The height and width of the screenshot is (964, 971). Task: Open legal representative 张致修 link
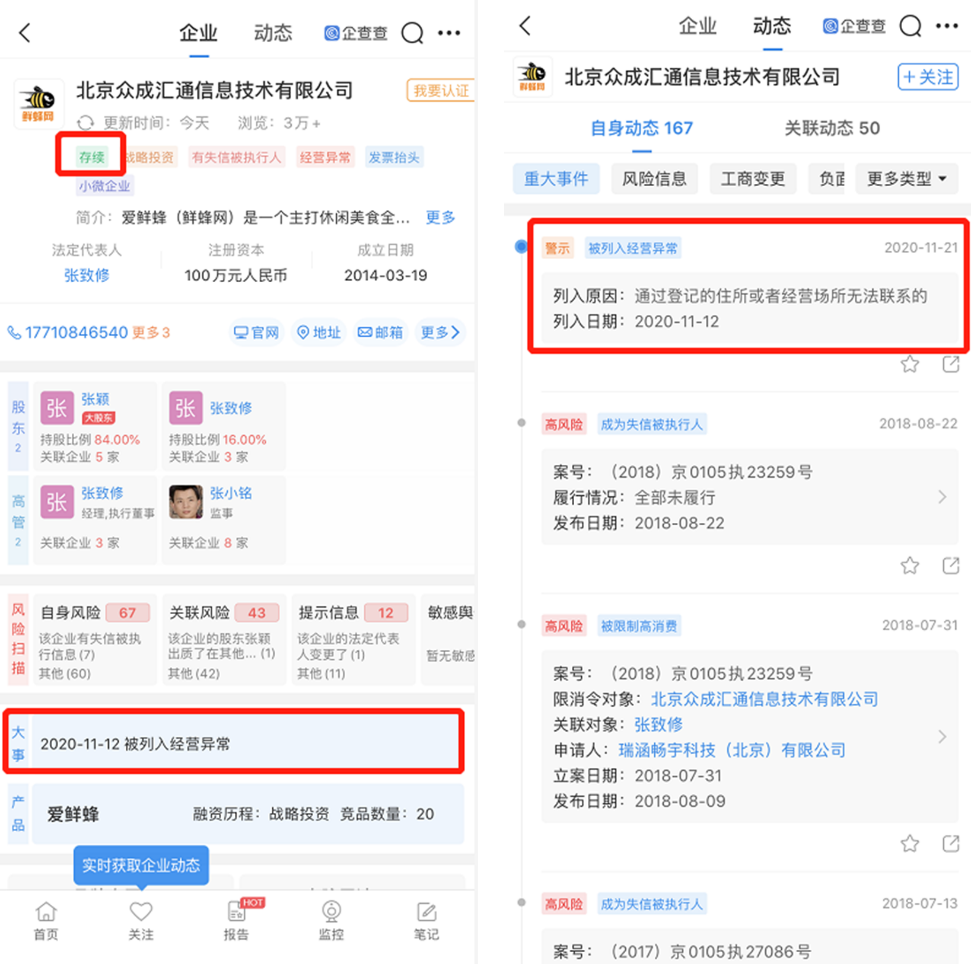pyautogui.click(x=87, y=276)
